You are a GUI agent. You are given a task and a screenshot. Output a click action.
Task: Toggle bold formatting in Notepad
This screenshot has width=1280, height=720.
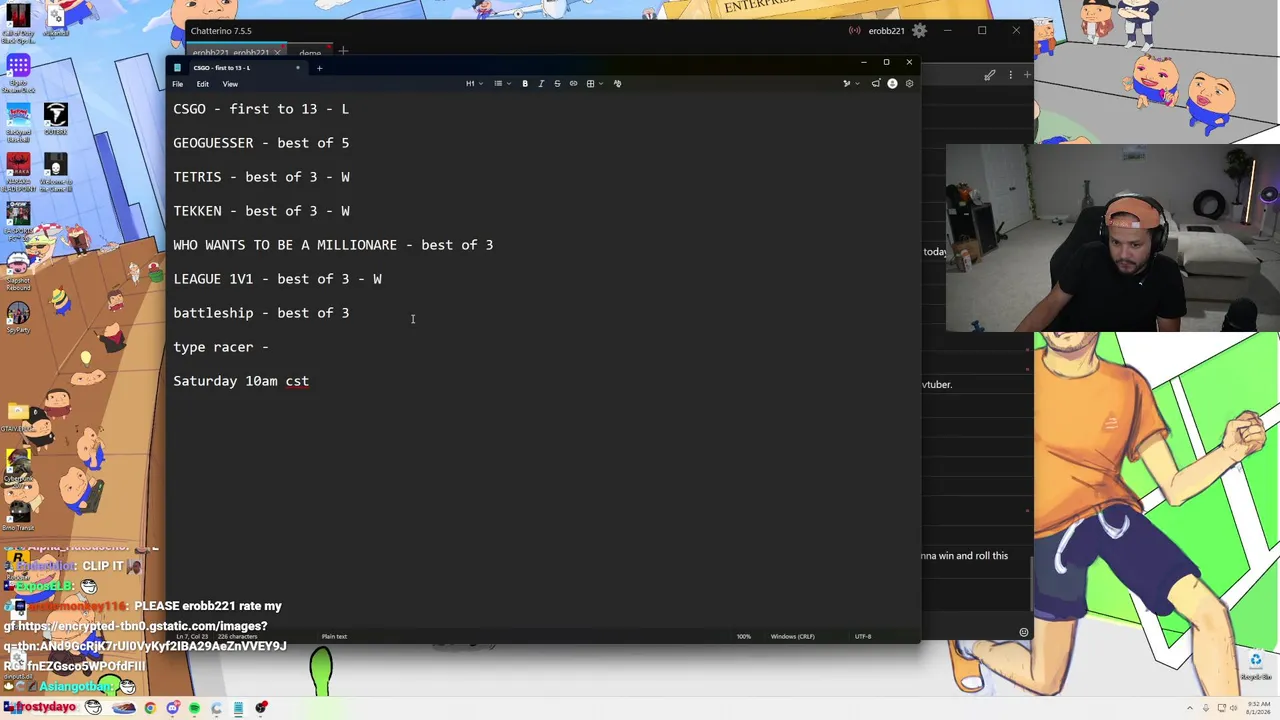(x=525, y=84)
